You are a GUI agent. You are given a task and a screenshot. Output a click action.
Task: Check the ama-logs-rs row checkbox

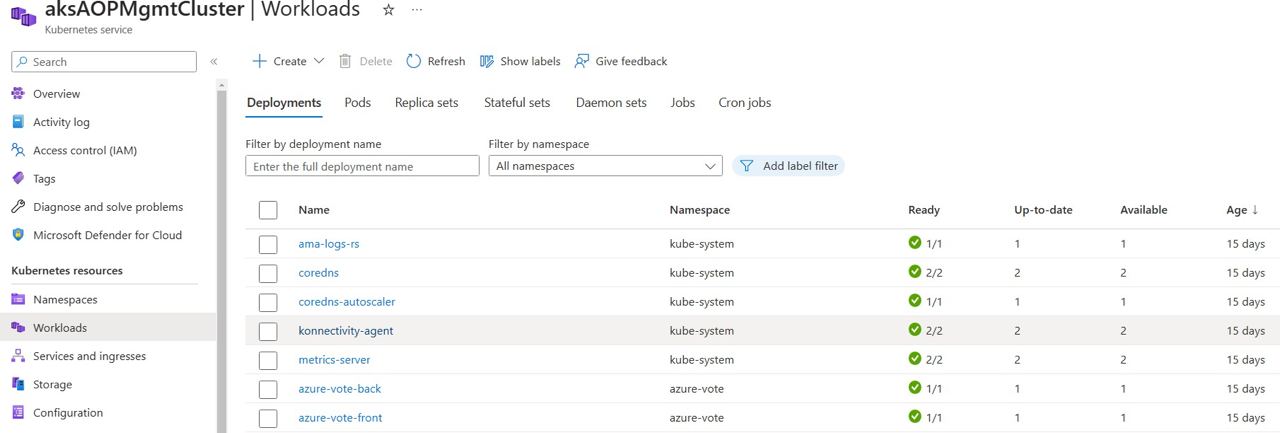point(268,244)
